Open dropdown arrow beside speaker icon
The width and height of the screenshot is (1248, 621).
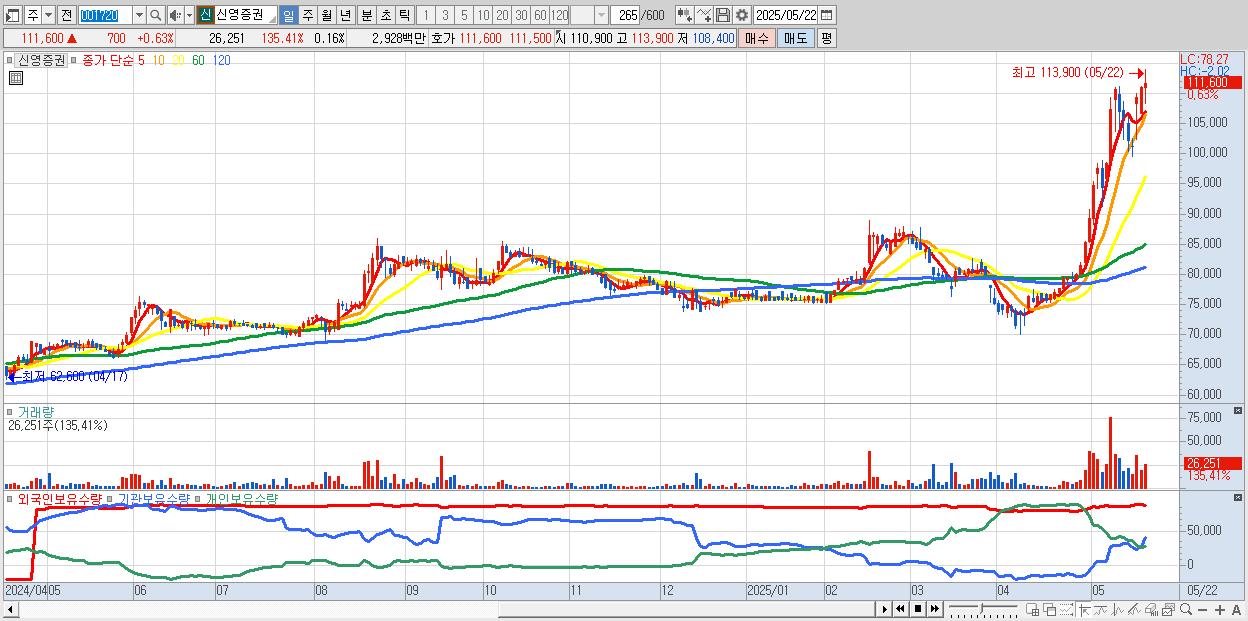coord(189,15)
